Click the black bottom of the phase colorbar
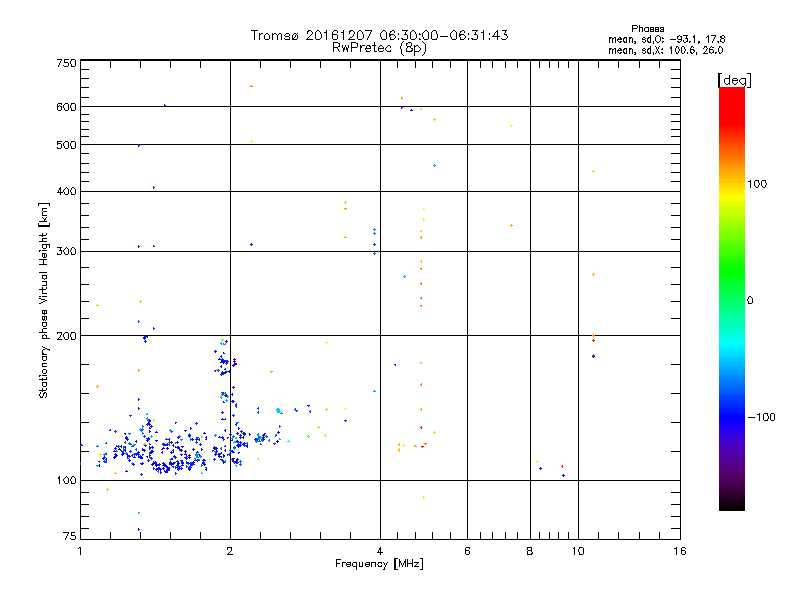The height and width of the screenshot is (600, 800). 732,504
